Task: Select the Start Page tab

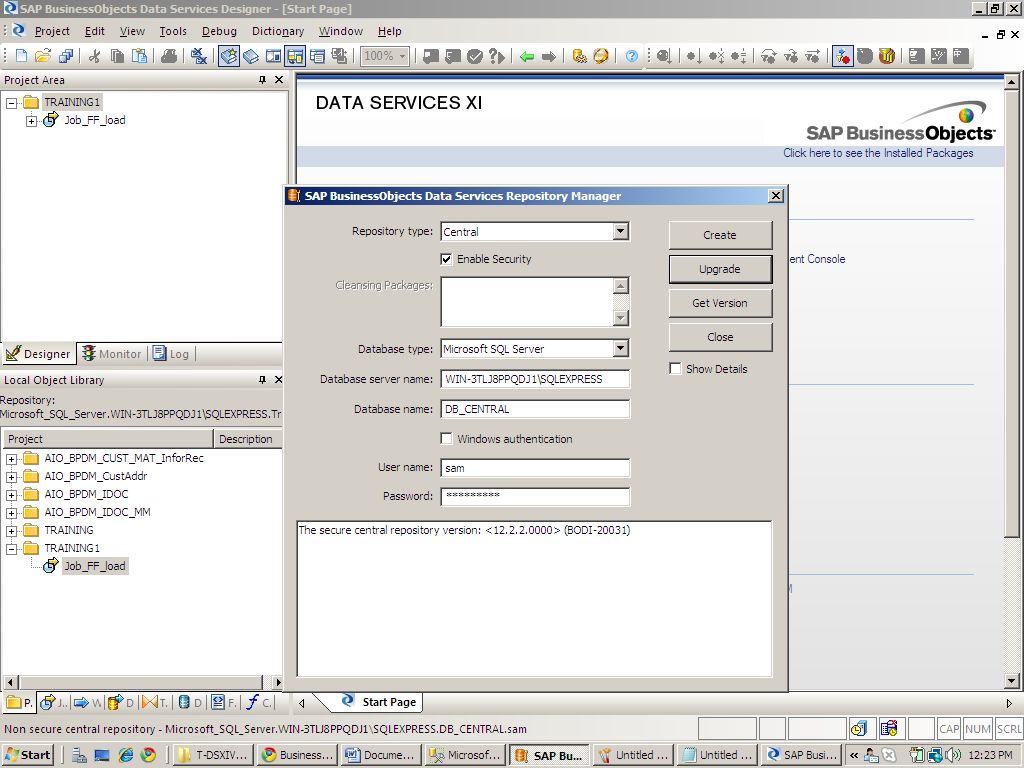Action: click(381, 702)
